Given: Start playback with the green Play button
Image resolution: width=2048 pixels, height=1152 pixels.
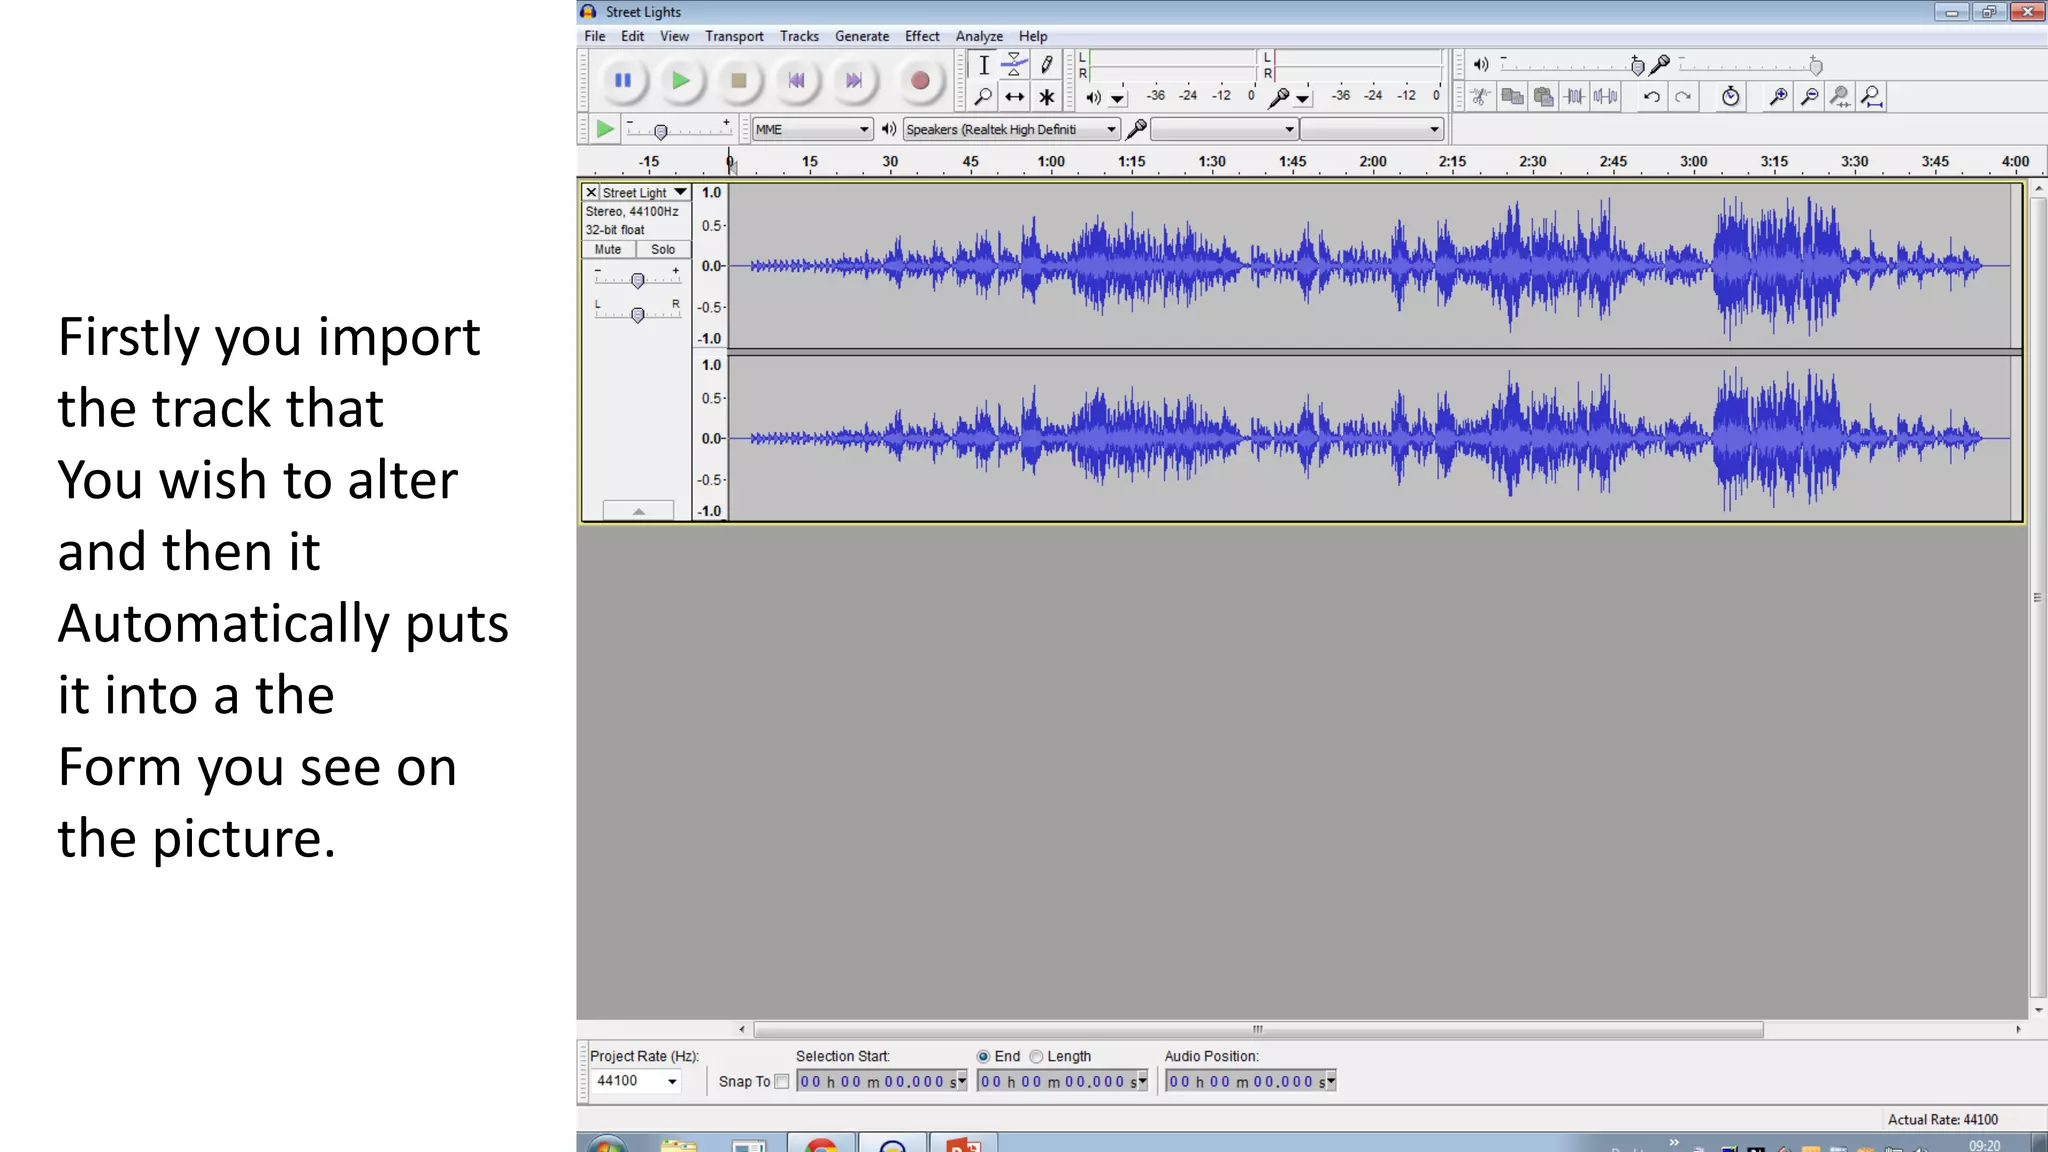Looking at the screenshot, I should point(680,81).
